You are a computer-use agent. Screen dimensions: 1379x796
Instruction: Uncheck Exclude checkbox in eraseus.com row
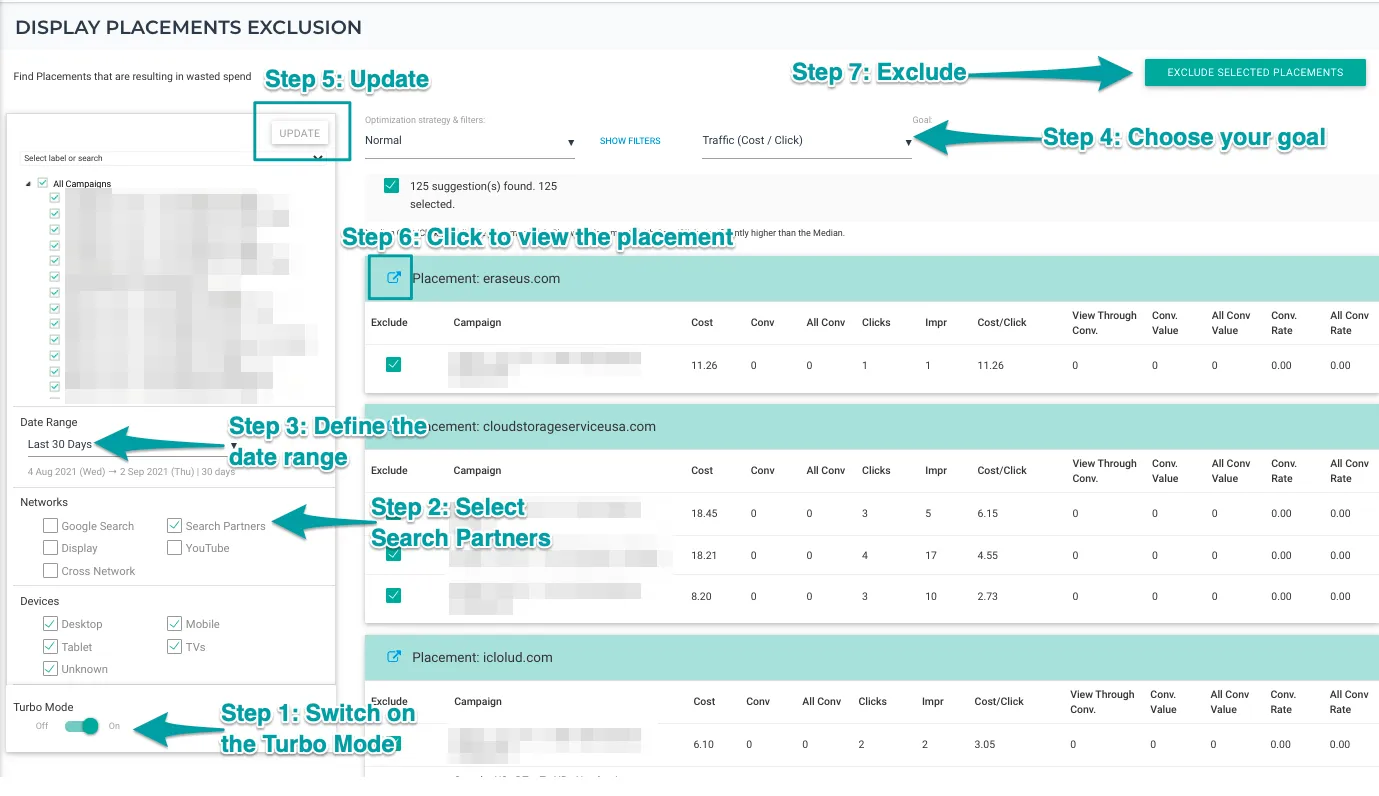point(393,365)
